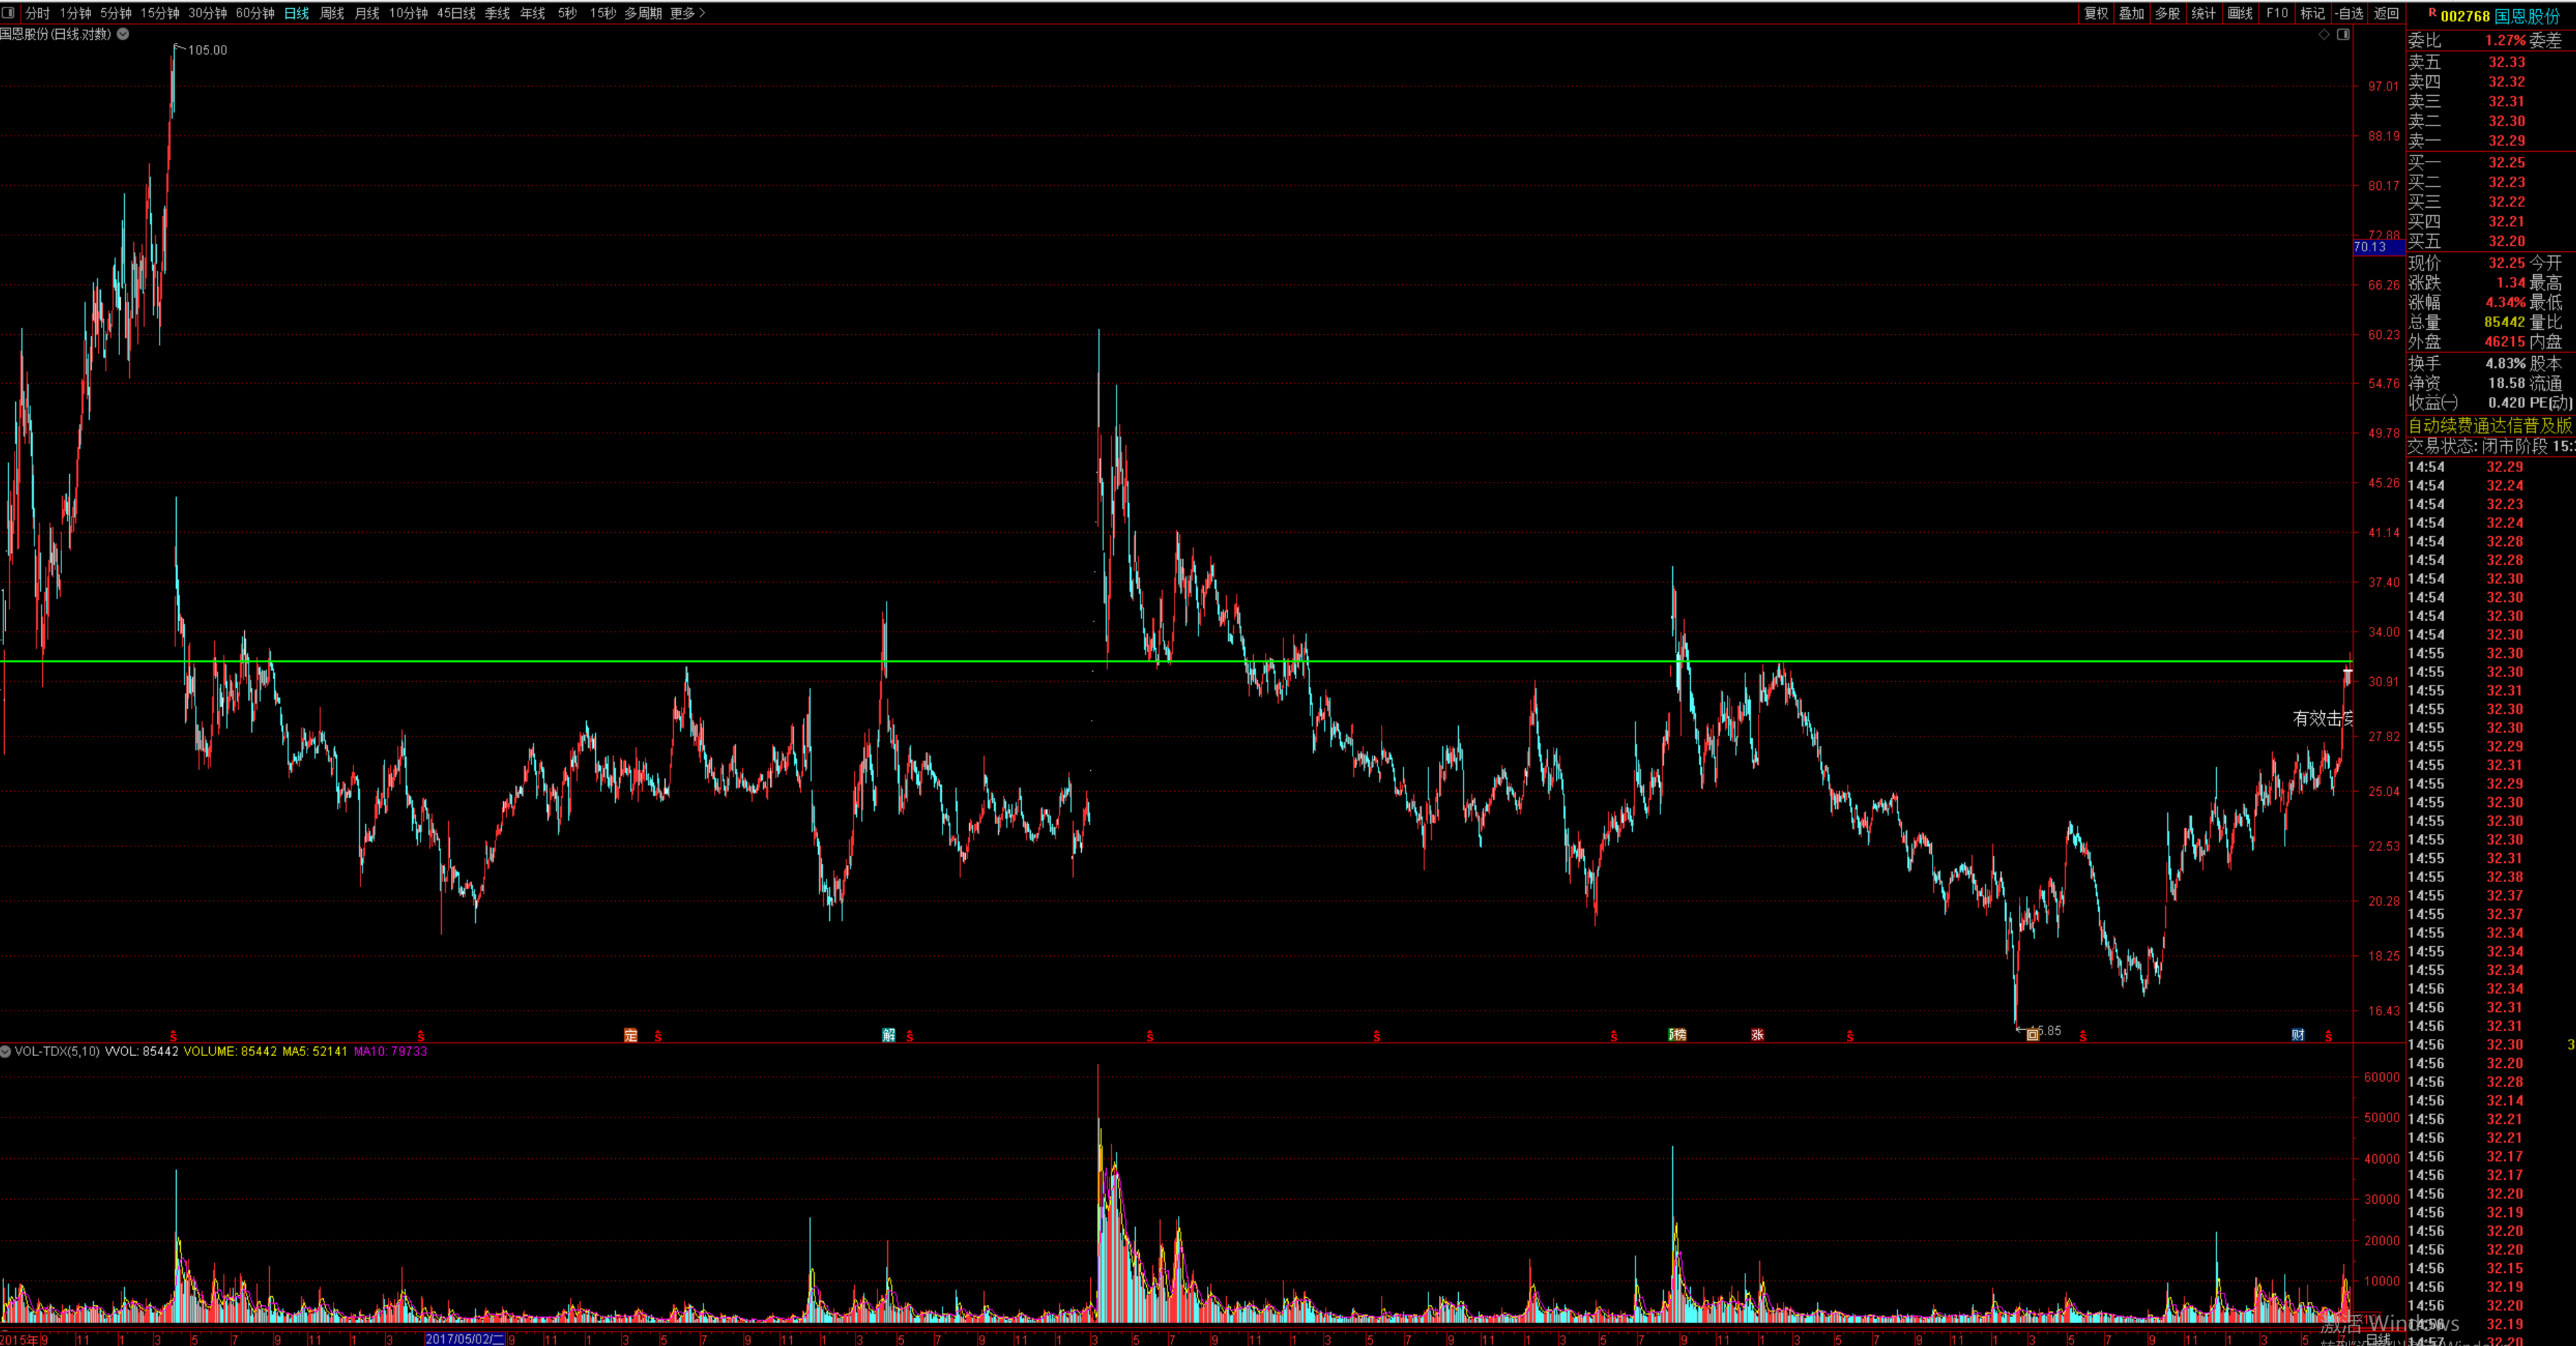Click the diamond icon above the price axis

[x=2324, y=34]
